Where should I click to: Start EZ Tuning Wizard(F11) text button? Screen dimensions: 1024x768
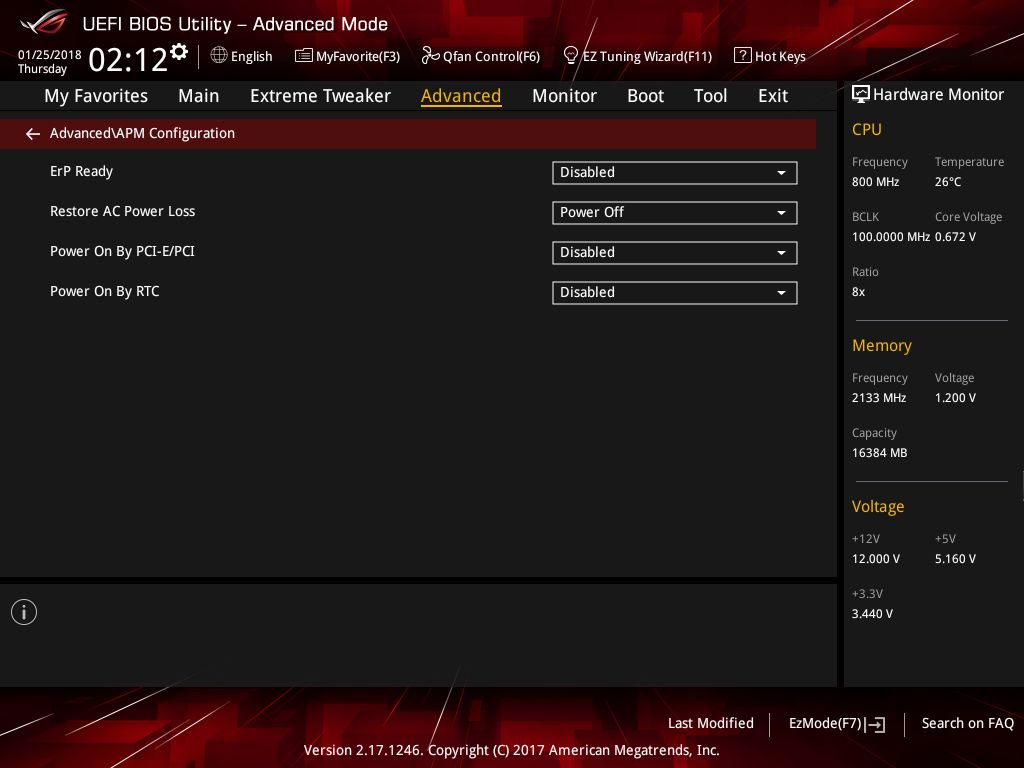[647, 57]
